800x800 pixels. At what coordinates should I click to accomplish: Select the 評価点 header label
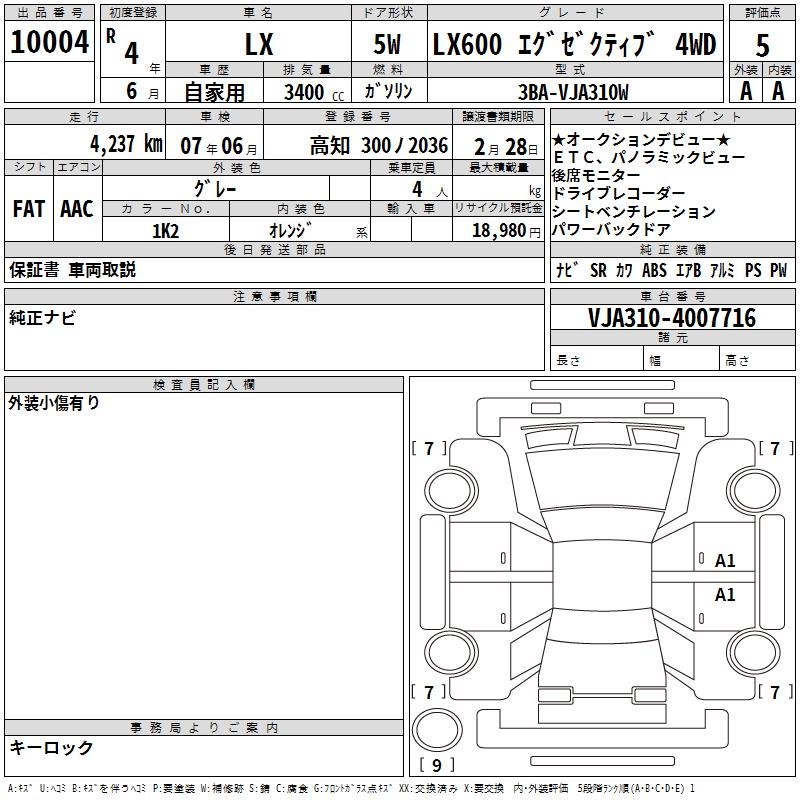(x=762, y=13)
